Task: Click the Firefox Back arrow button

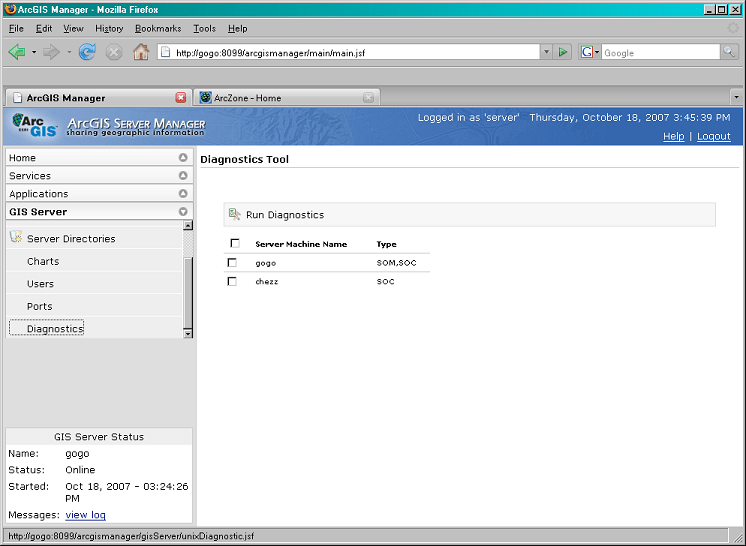Action: tap(17, 52)
